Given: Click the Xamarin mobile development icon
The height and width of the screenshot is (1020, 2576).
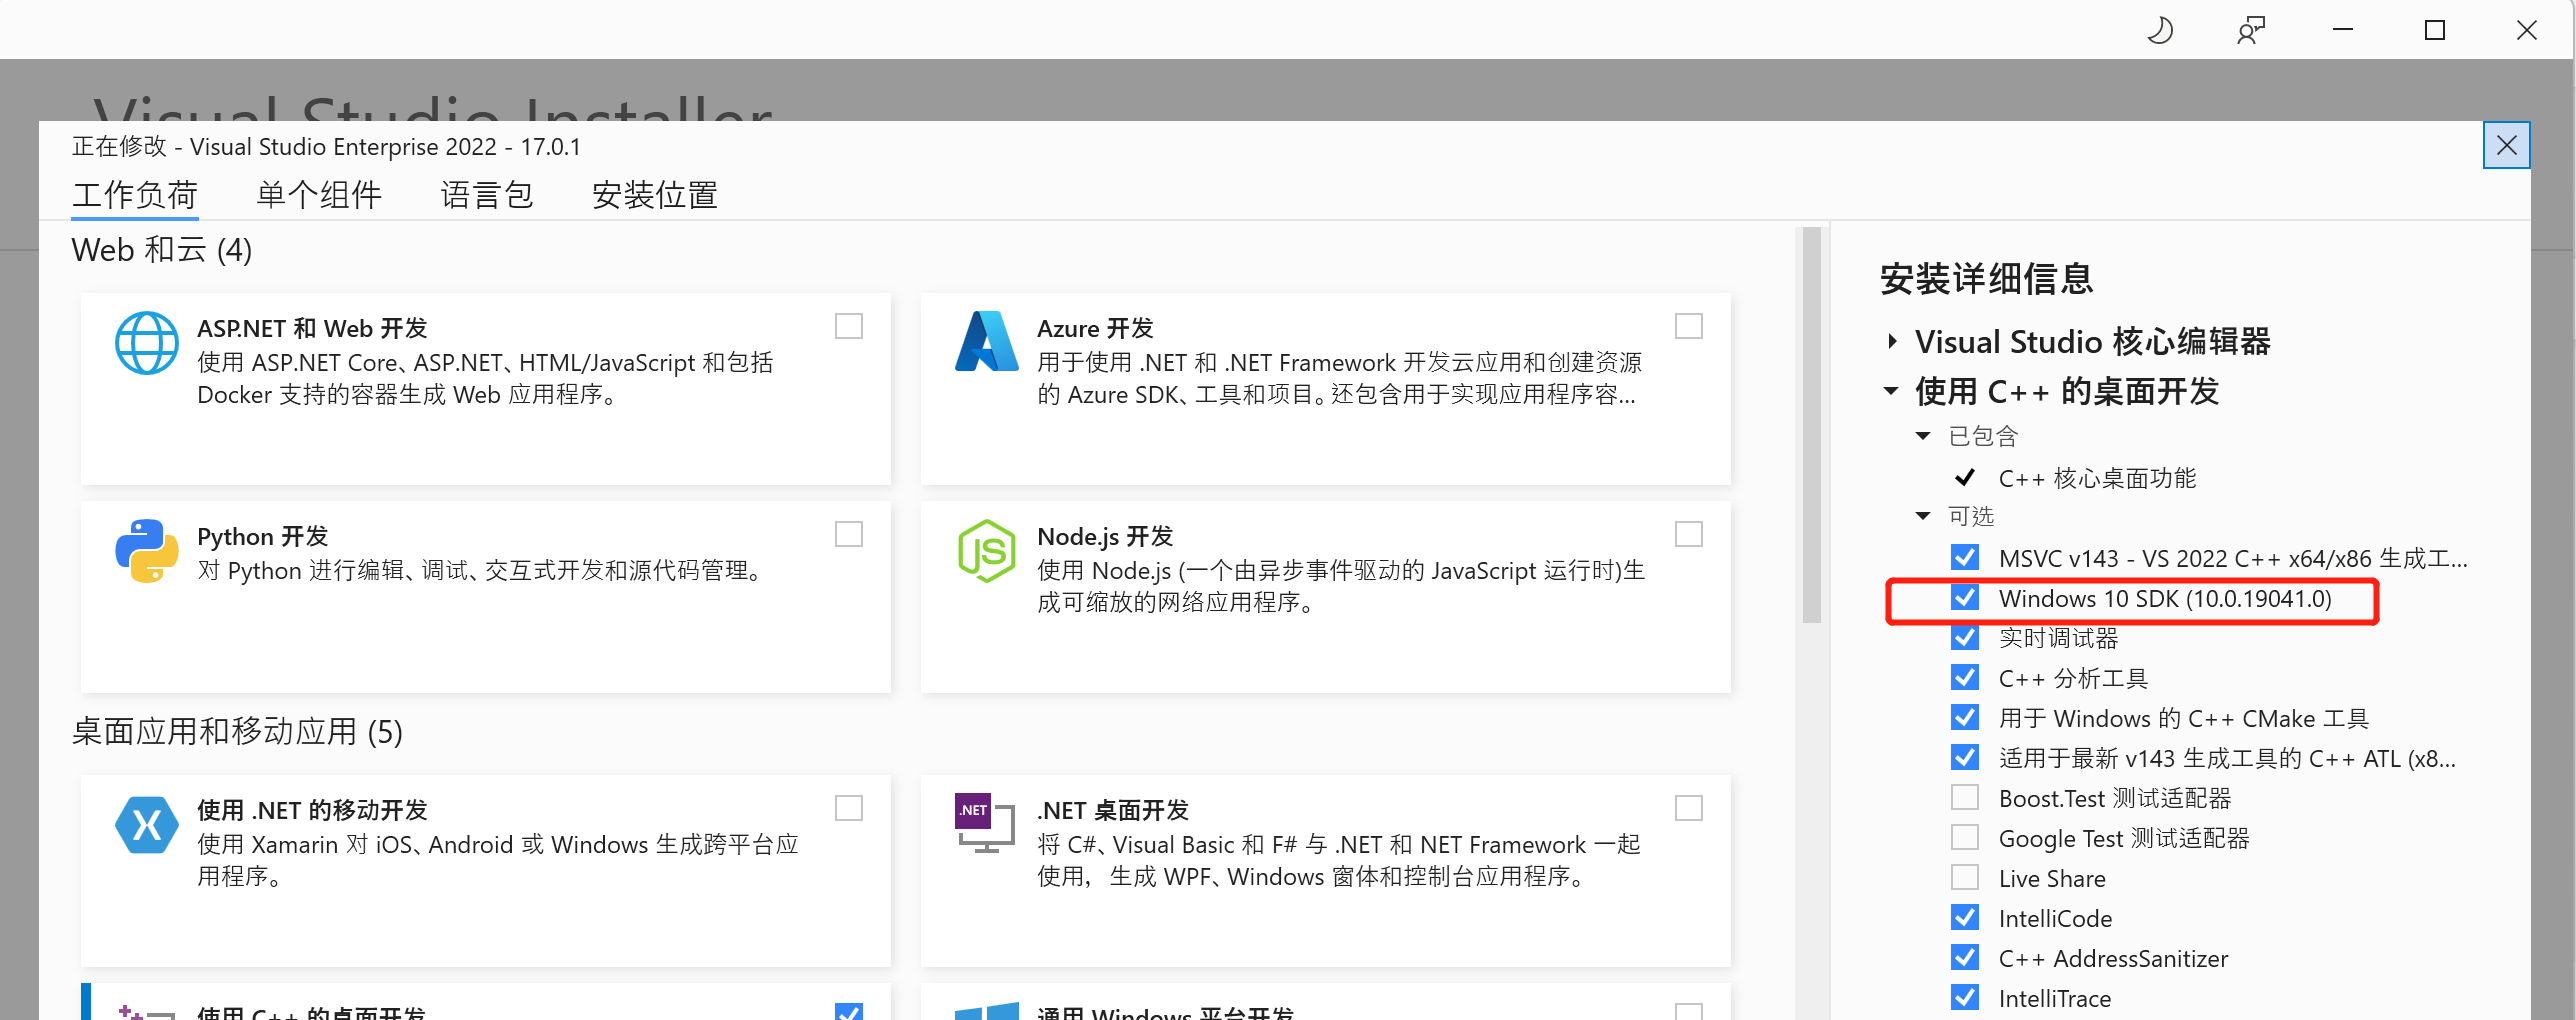Looking at the screenshot, I should point(147,825).
